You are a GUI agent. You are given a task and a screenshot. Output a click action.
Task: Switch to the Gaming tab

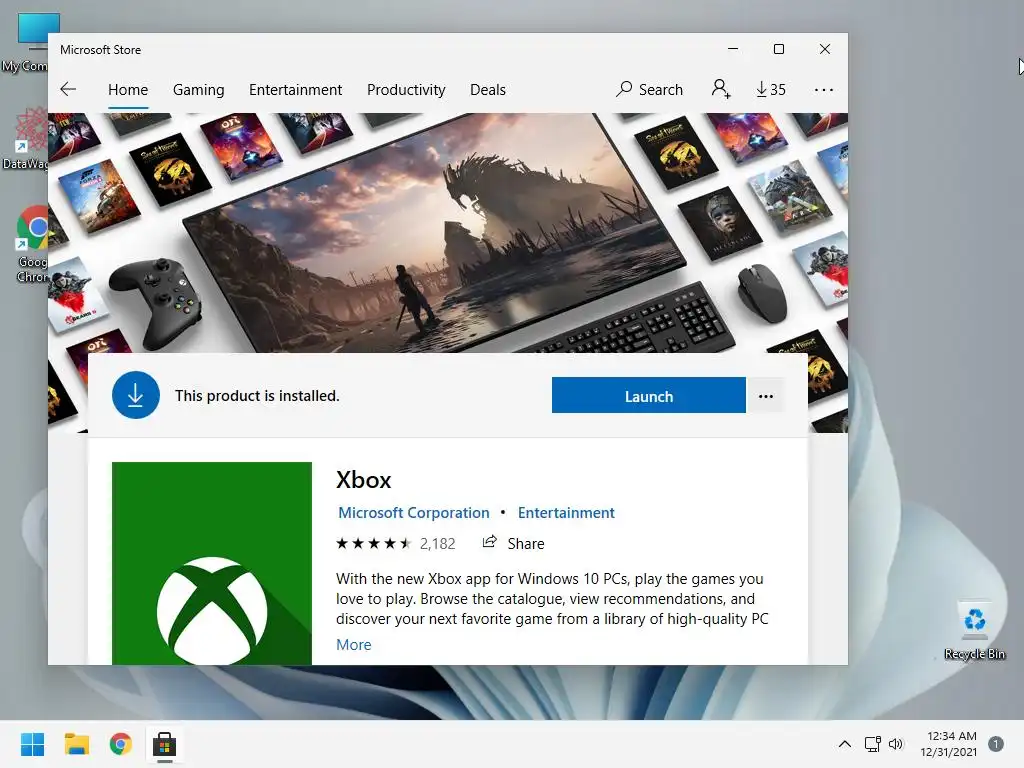[x=199, y=89]
